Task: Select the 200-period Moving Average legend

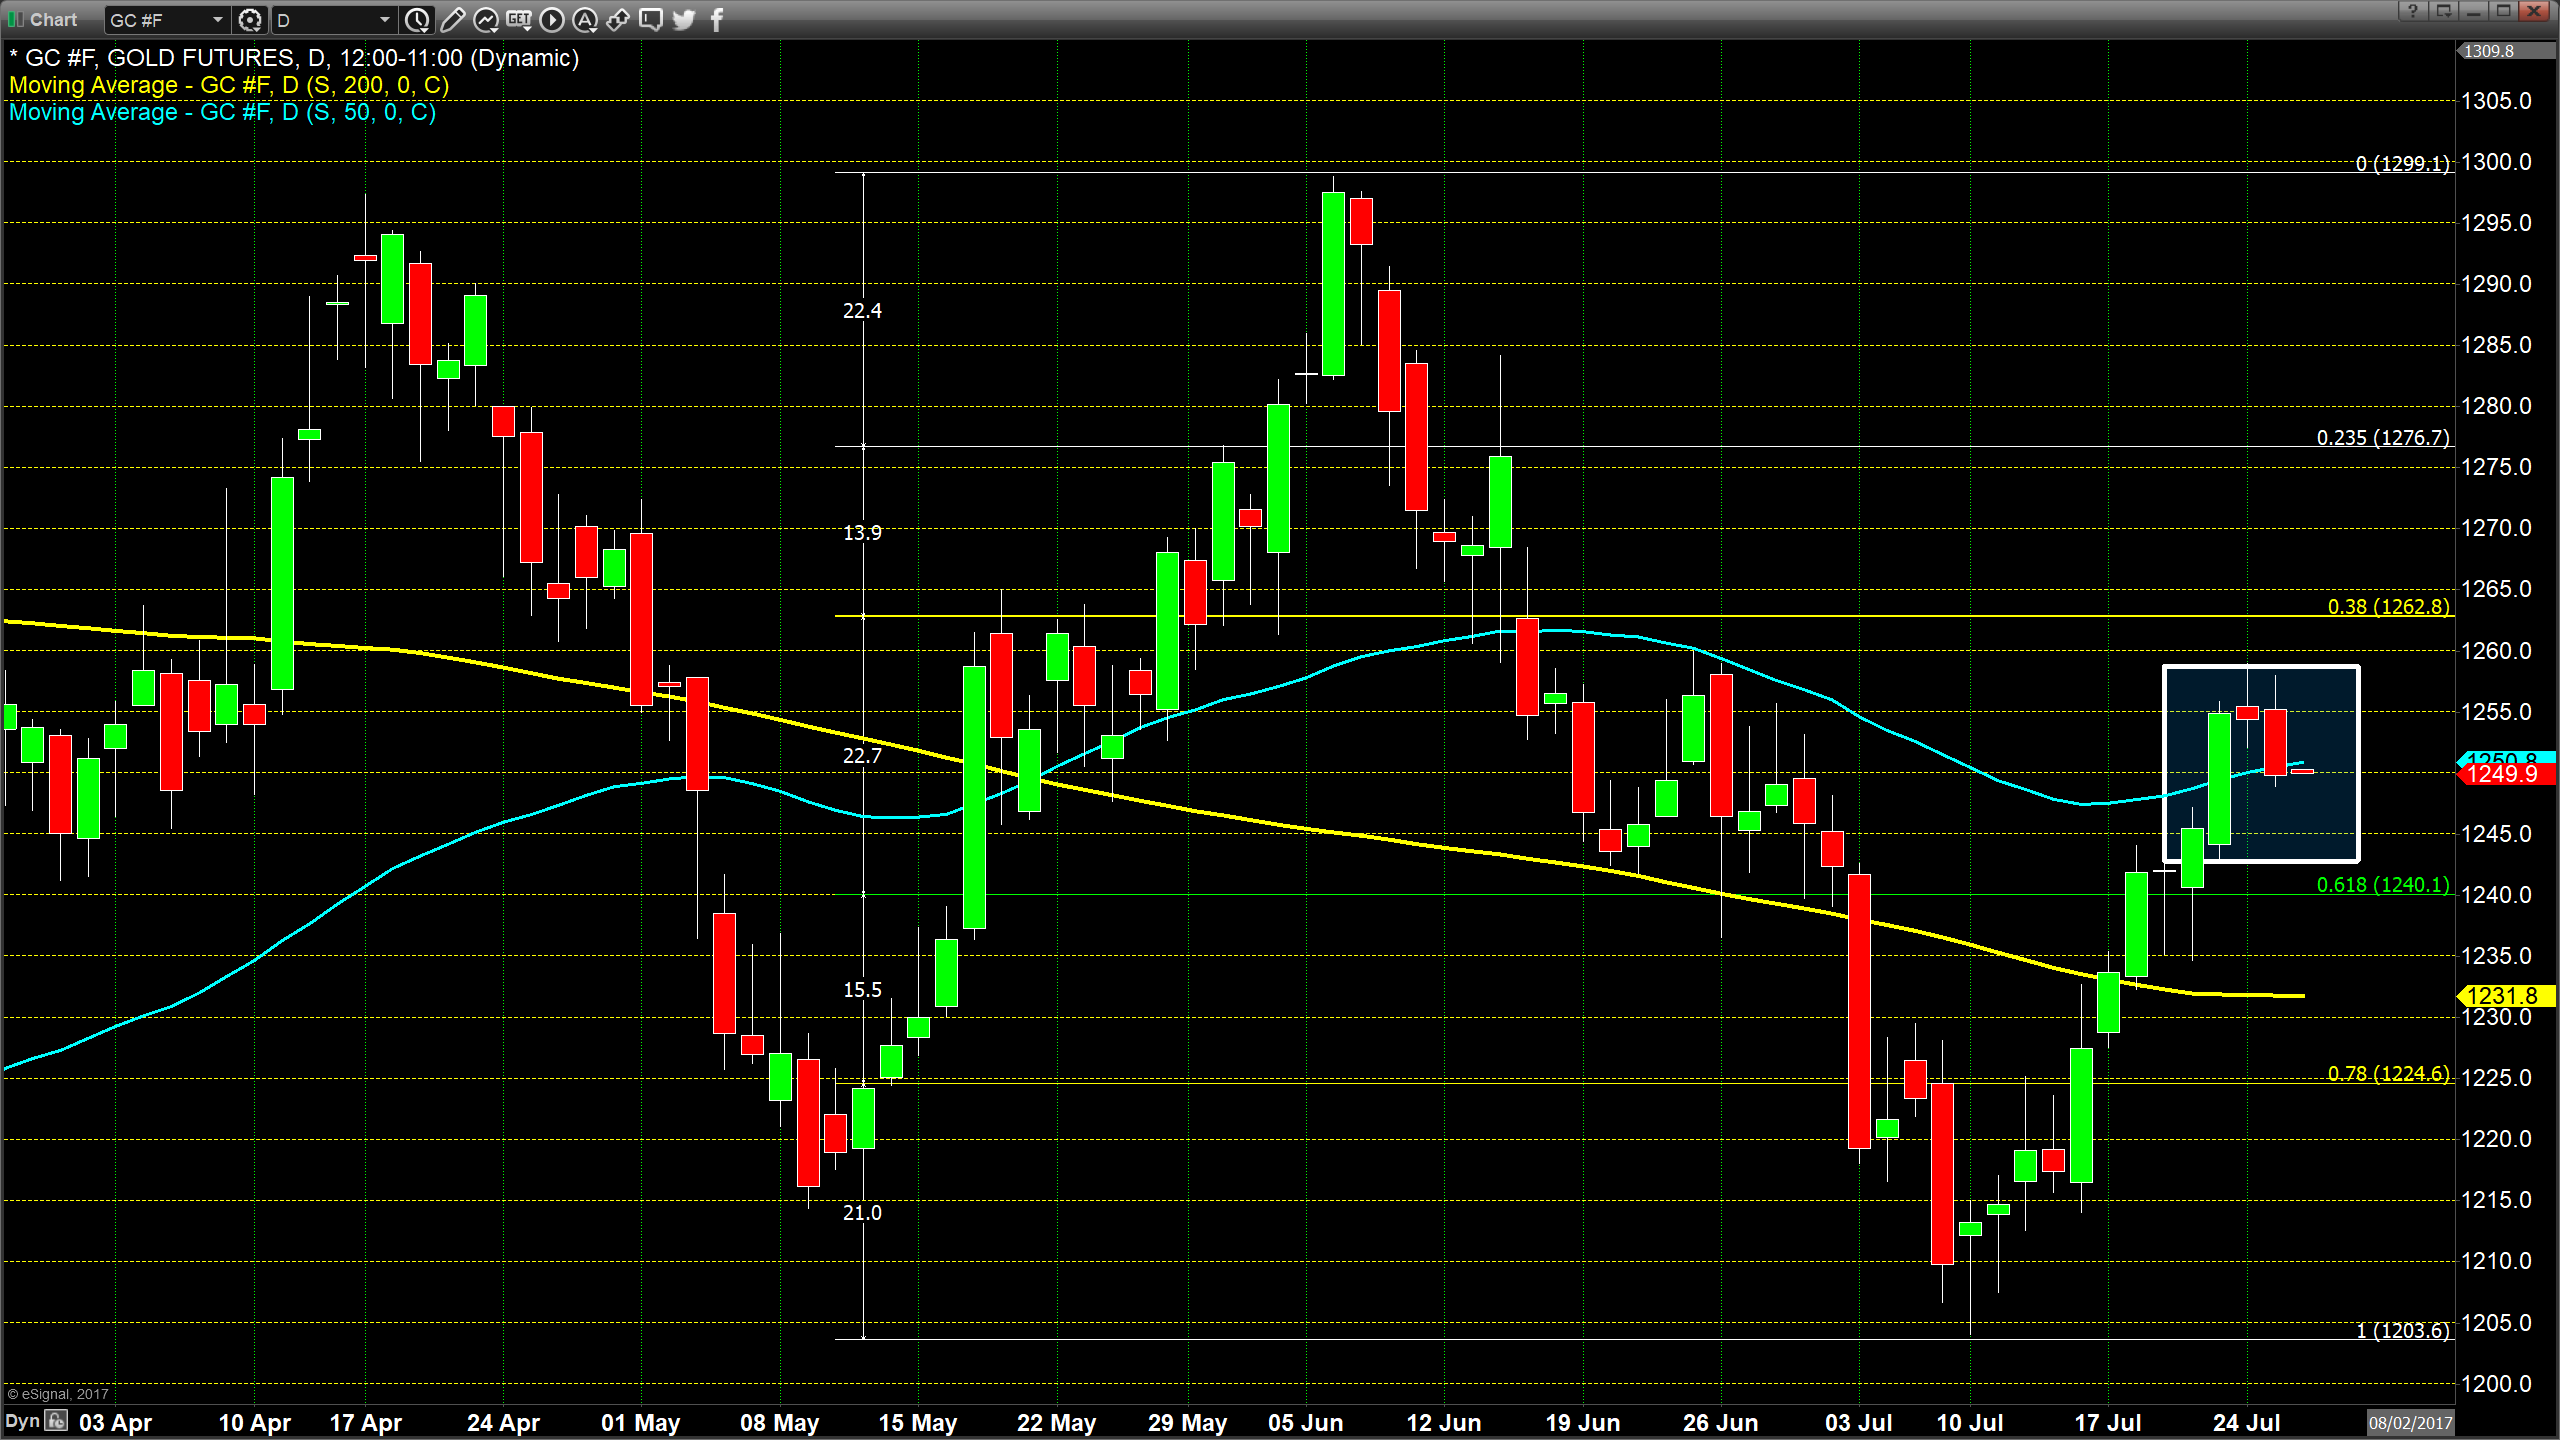Action: [229, 85]
